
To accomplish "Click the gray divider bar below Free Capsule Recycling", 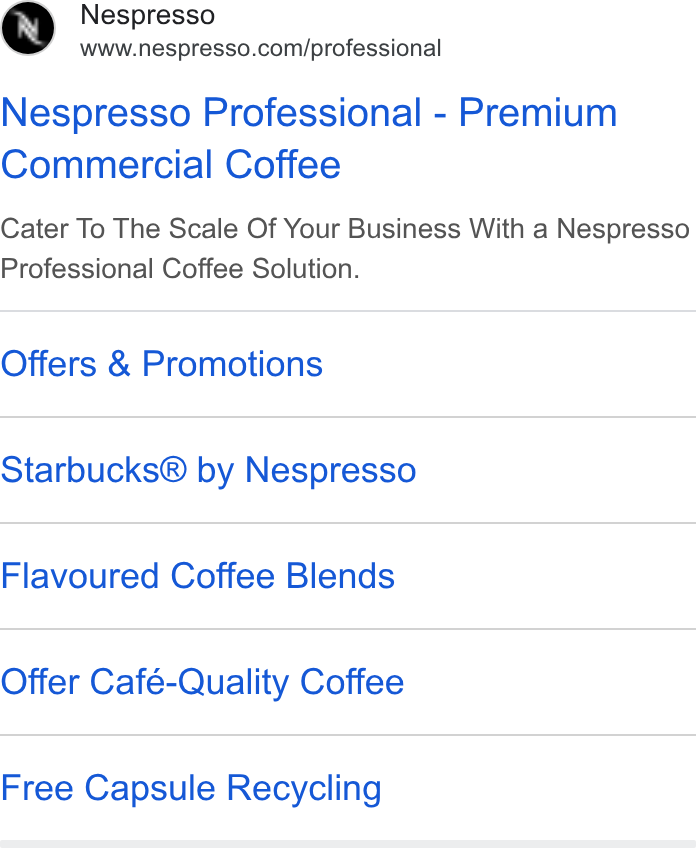I will tap(348, 844).
